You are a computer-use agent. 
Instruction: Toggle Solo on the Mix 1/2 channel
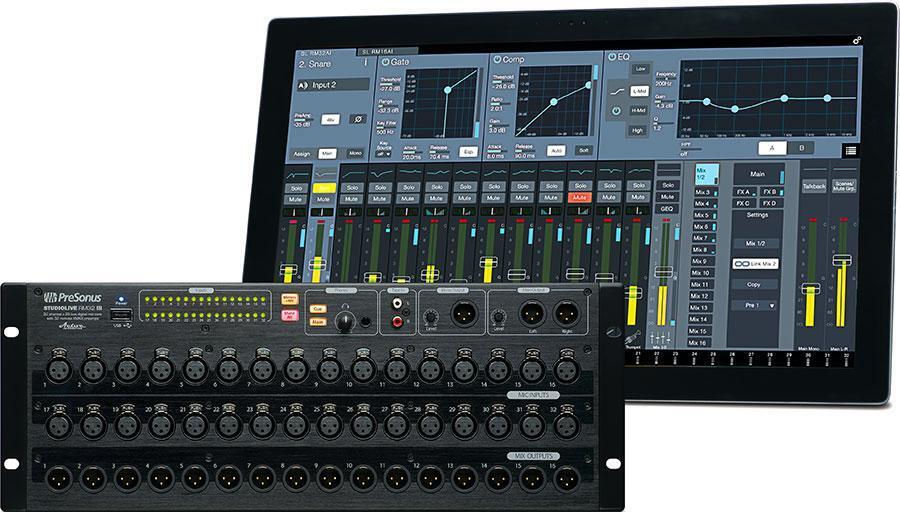tap(668, 185)
